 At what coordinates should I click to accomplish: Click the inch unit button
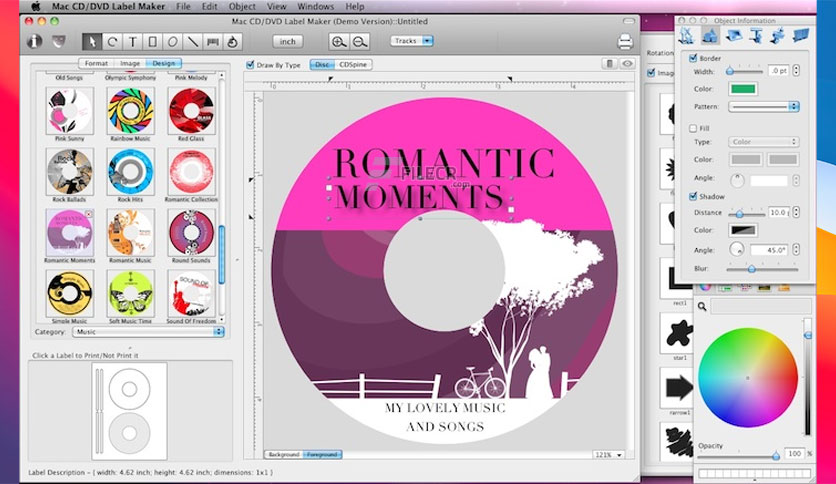[287, 42]
